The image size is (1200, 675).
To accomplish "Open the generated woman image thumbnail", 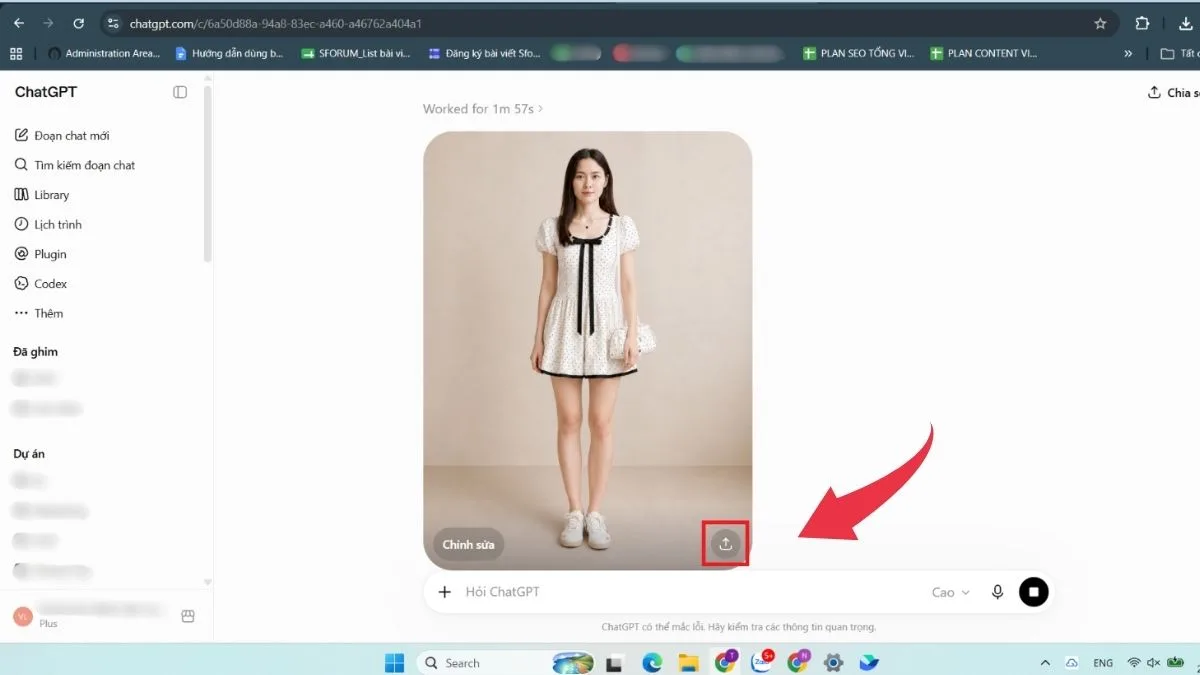I will pos(588,351).
